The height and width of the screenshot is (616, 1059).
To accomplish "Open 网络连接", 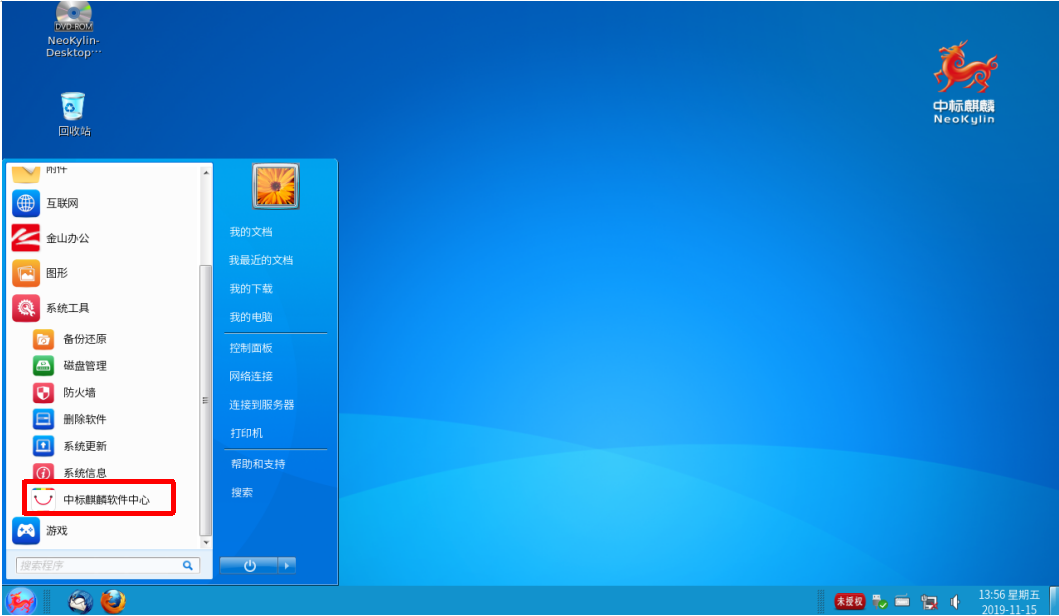I will coord(251,376).
